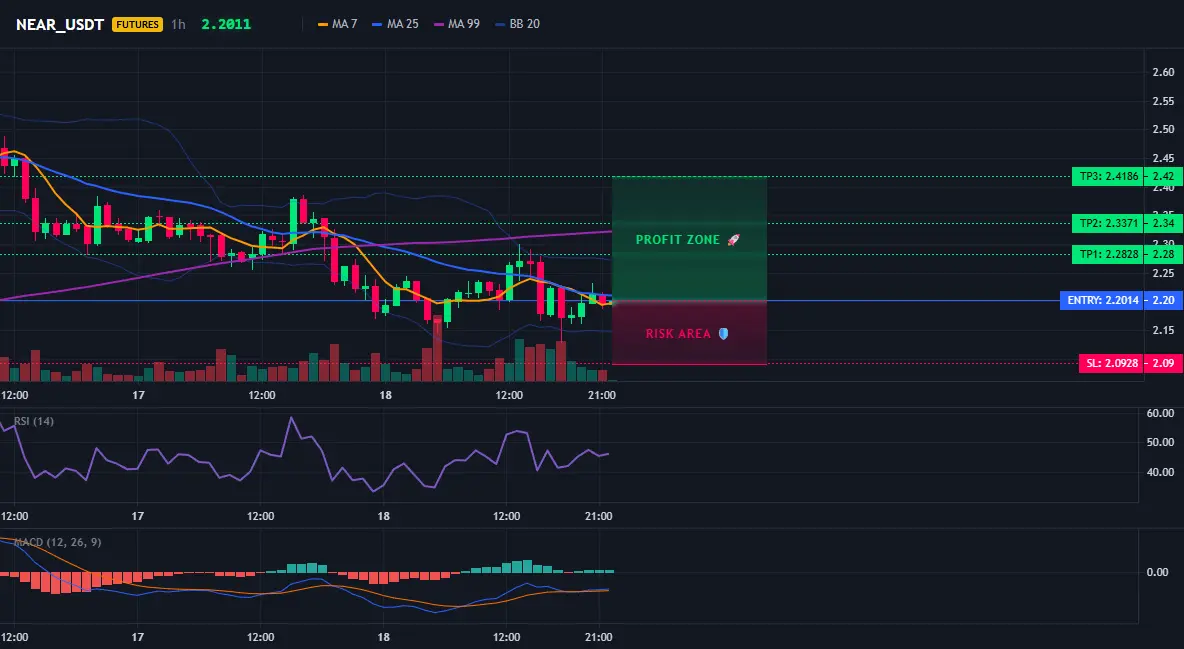
Task: Click the 0.00 MACD axis value
Action: click(x=1158, y=572)
